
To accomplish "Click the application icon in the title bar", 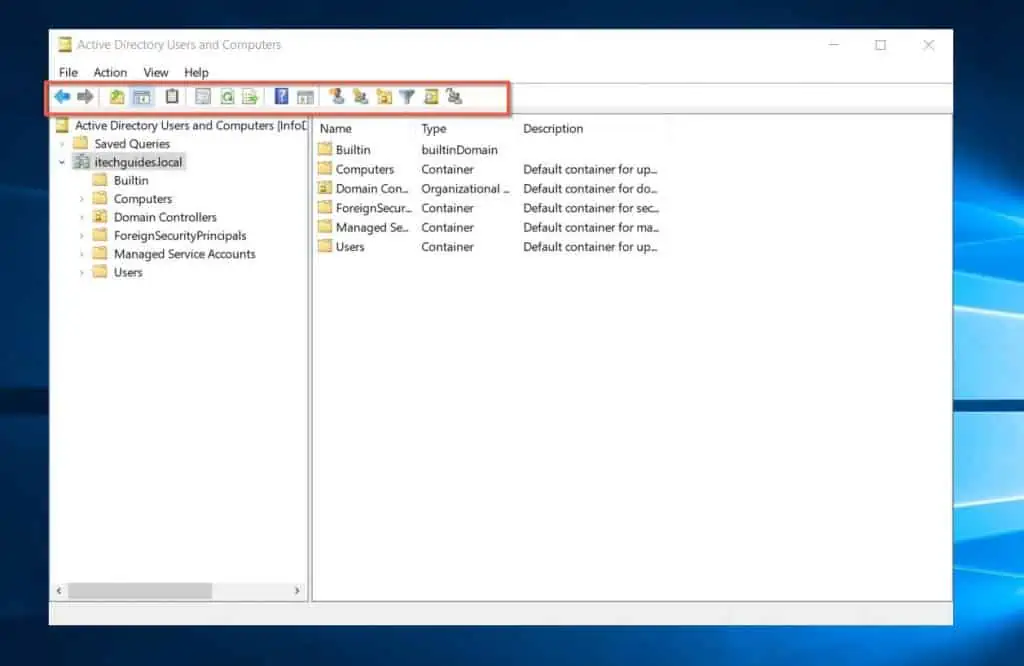I will pyautogui.click(x=65, y=44).
